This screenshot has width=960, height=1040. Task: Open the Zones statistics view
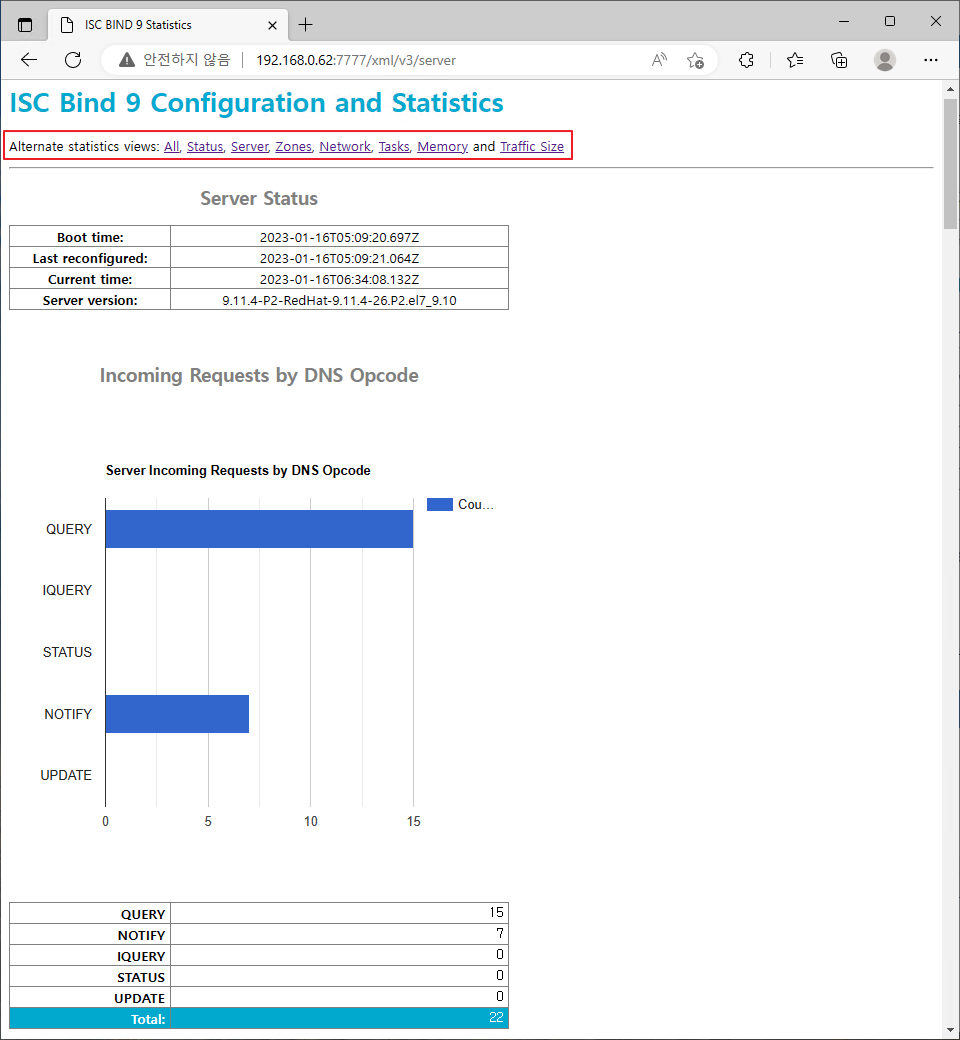click(x=293, y=146)
